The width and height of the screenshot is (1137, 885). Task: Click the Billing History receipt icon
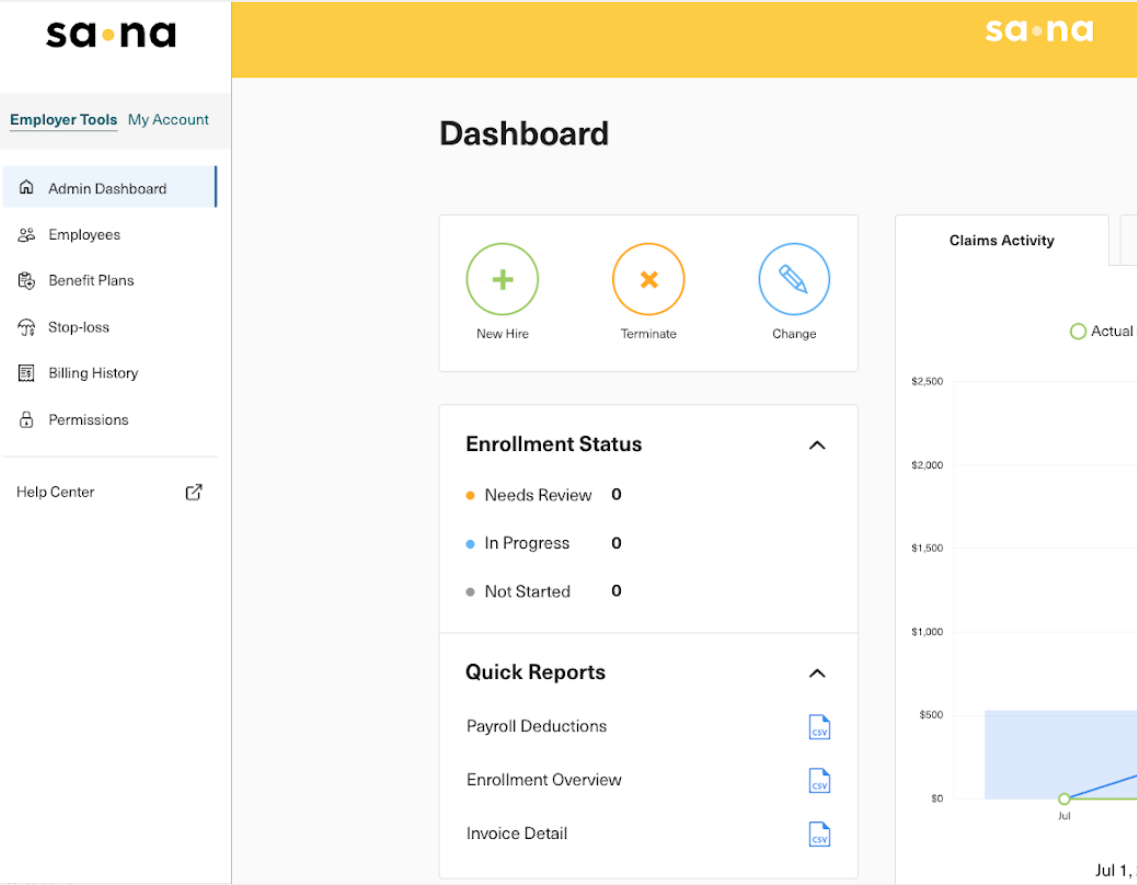[x=26, y=373]
